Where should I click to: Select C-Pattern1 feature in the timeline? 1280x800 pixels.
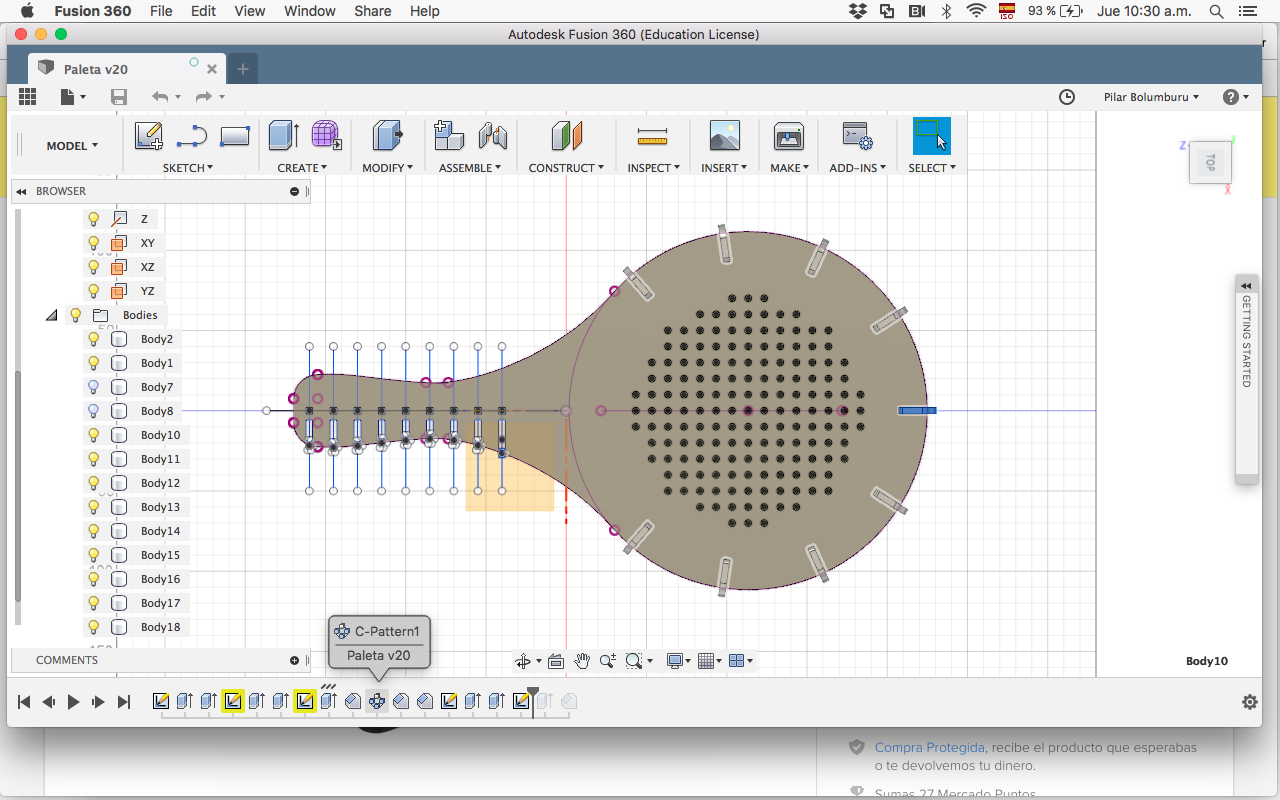coord(377,702)
